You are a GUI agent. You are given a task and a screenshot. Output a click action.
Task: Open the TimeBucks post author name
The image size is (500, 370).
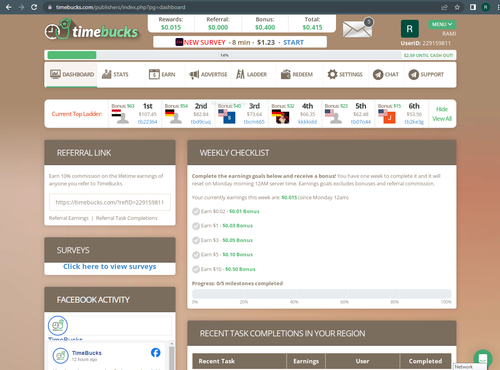point(87,353)
